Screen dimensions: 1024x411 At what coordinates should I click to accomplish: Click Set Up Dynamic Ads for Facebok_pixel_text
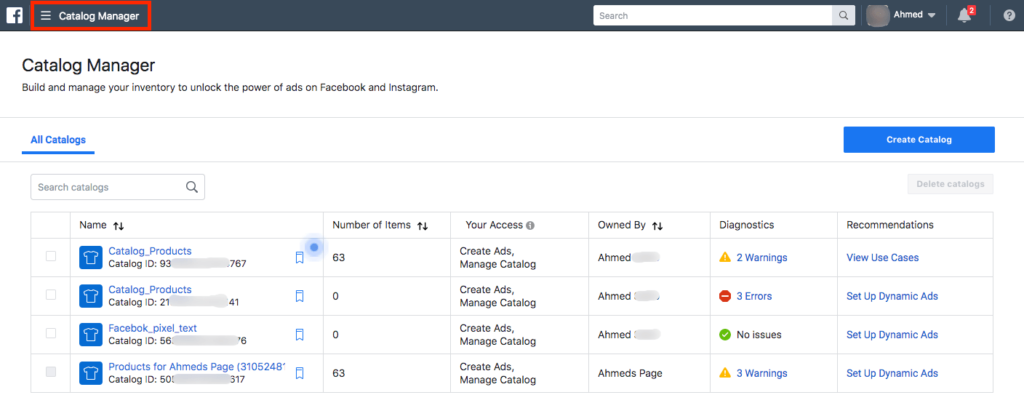pyautogui.click(x=892, y=335)
